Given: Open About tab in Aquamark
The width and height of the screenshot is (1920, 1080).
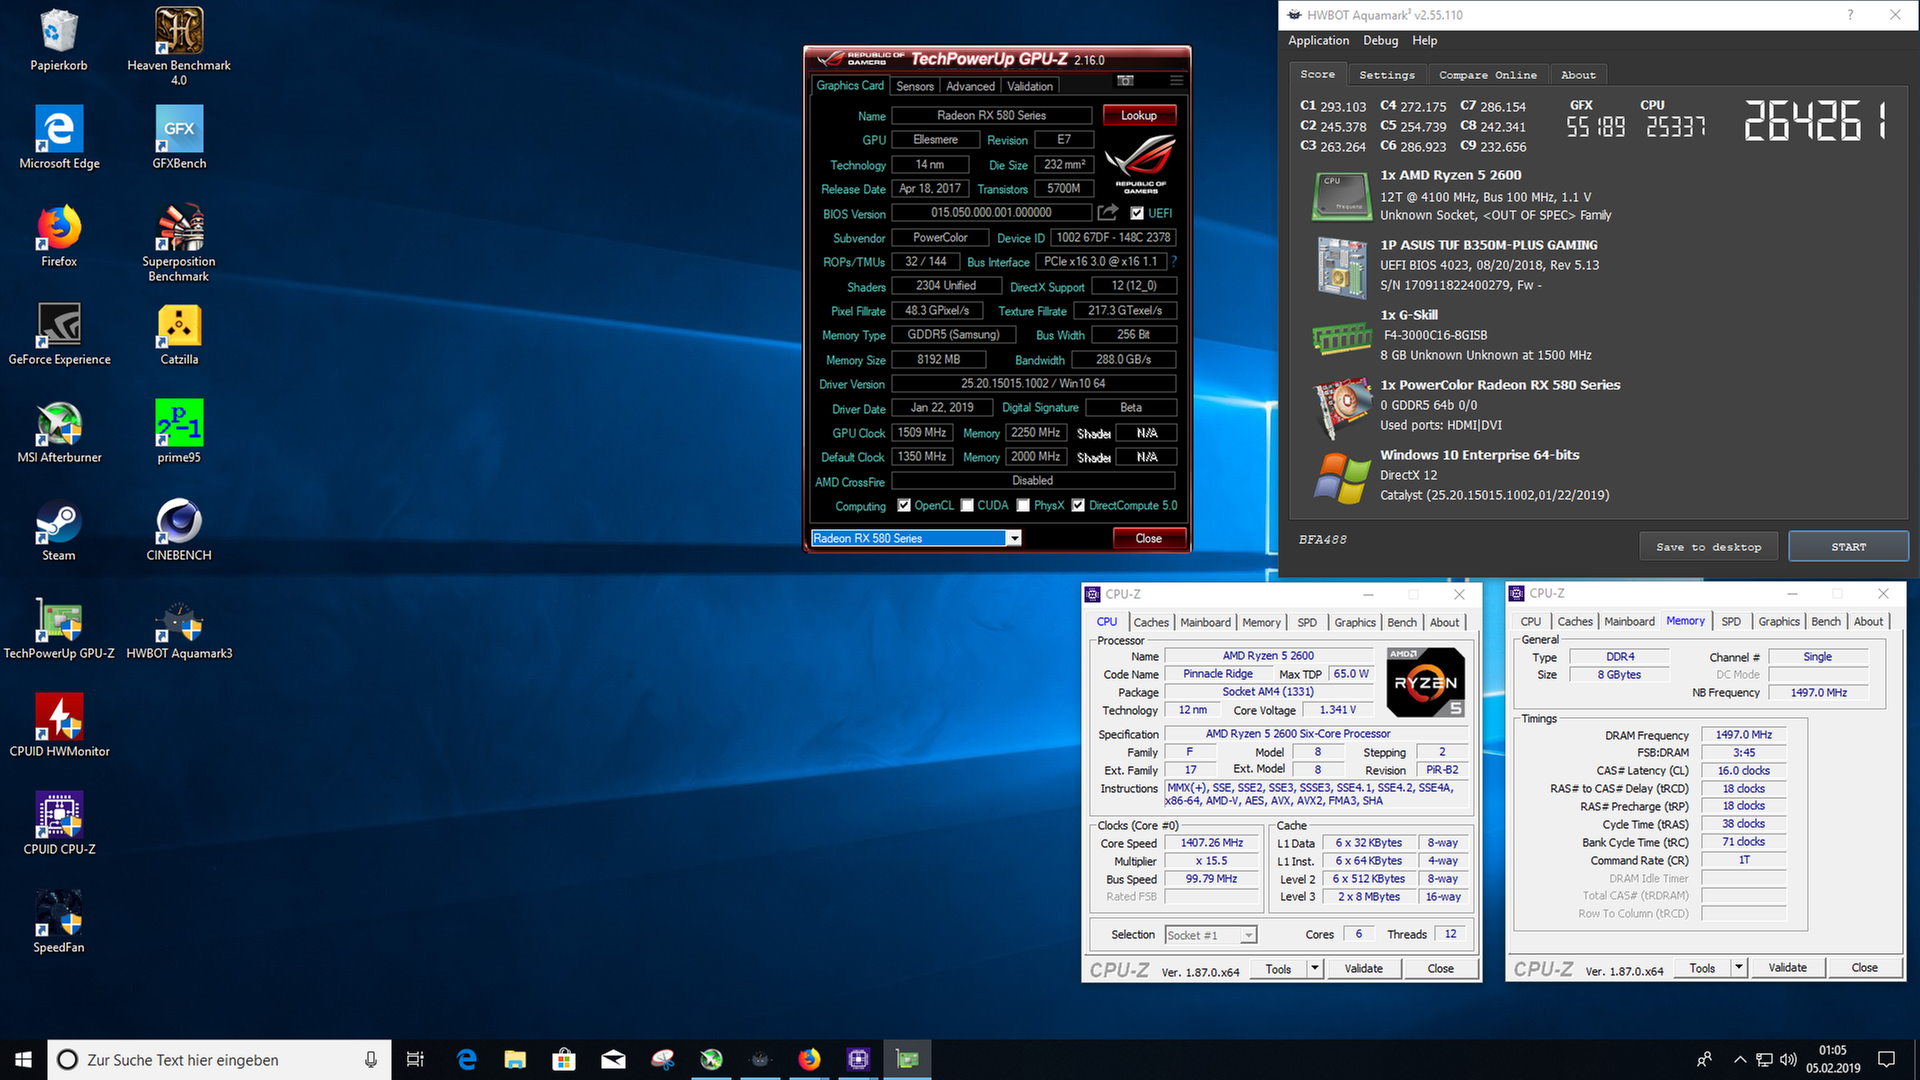Looking at the screenshot, I should pos(1578,75).
